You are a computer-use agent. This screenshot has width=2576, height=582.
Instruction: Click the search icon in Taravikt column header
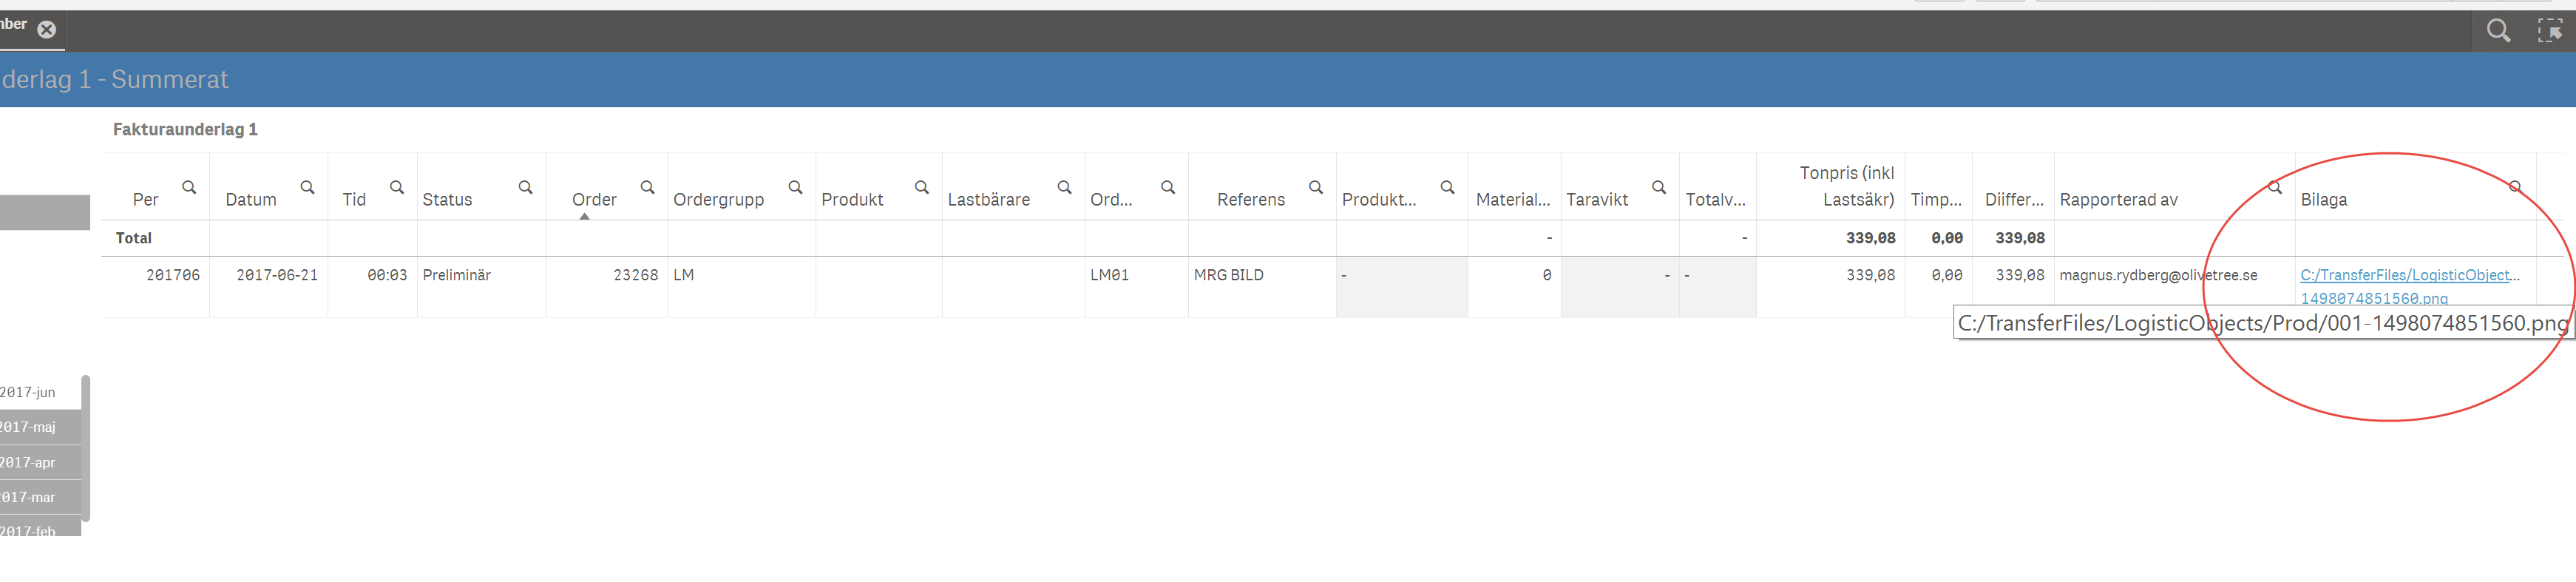[1659, 187]
